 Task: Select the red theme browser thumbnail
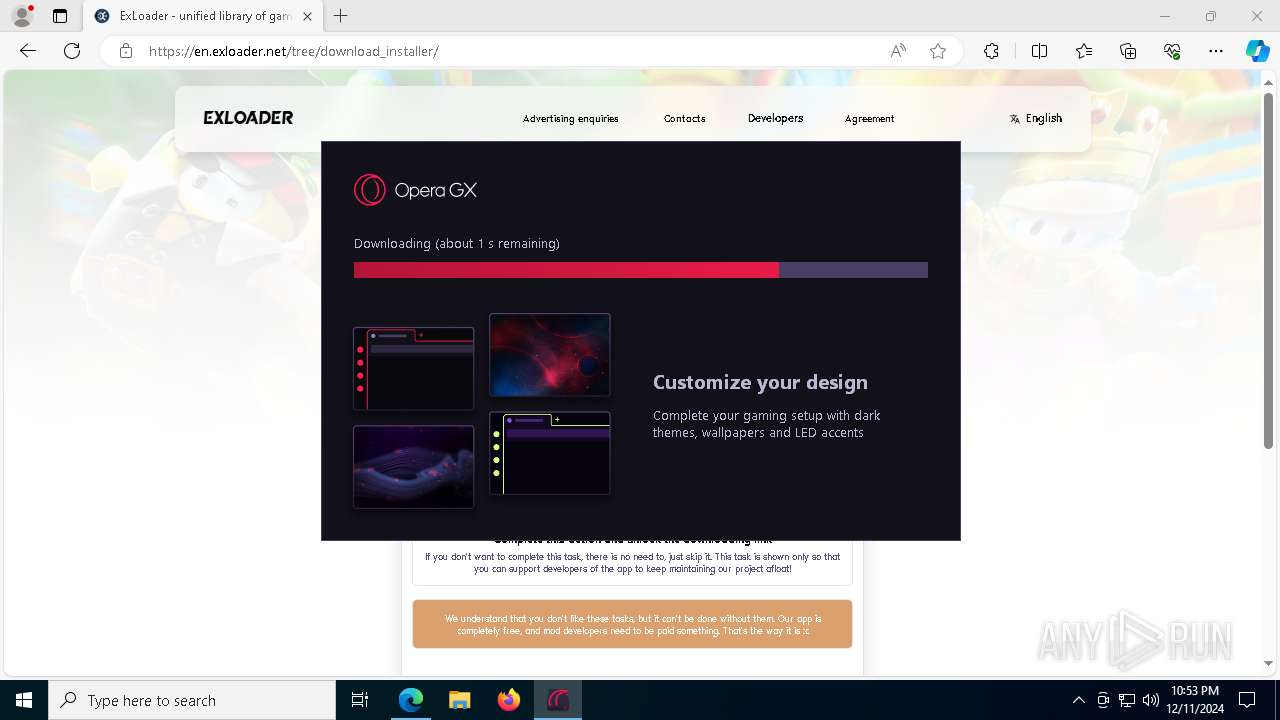pyautogui.click(x=413, y=368)
